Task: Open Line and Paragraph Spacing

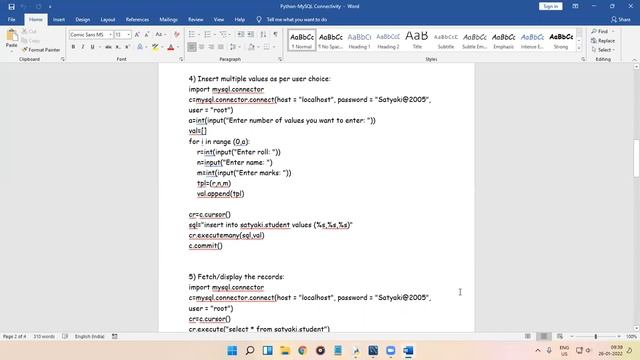Action: coord(233,47)
